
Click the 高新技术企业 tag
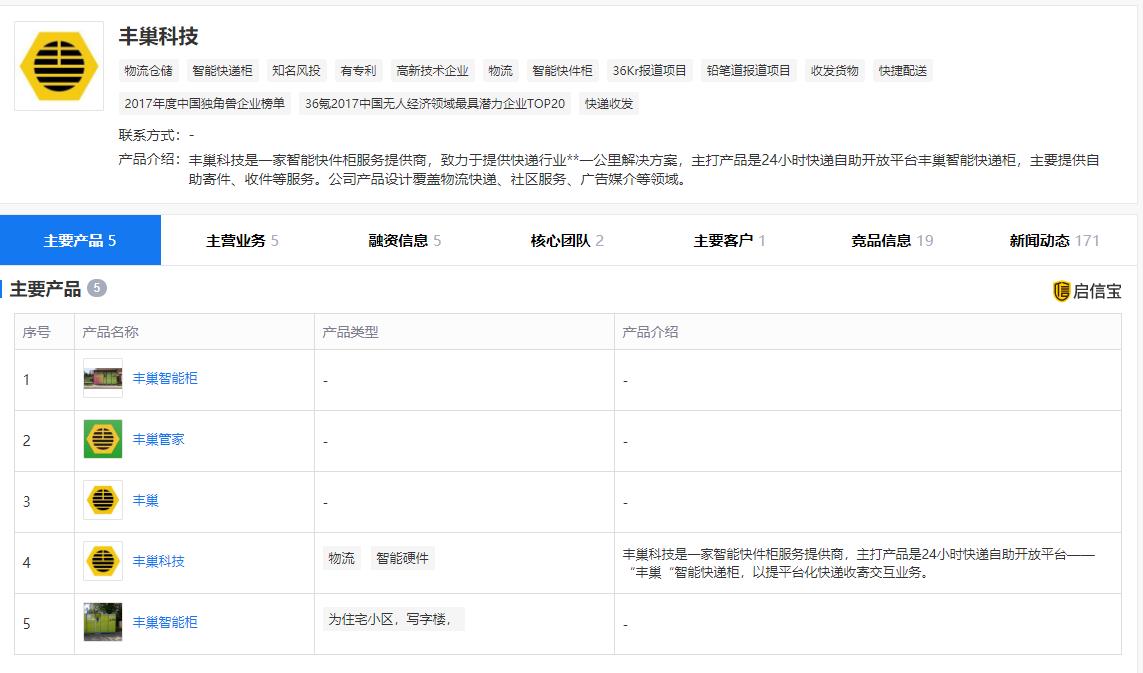(x=432, y=71)
